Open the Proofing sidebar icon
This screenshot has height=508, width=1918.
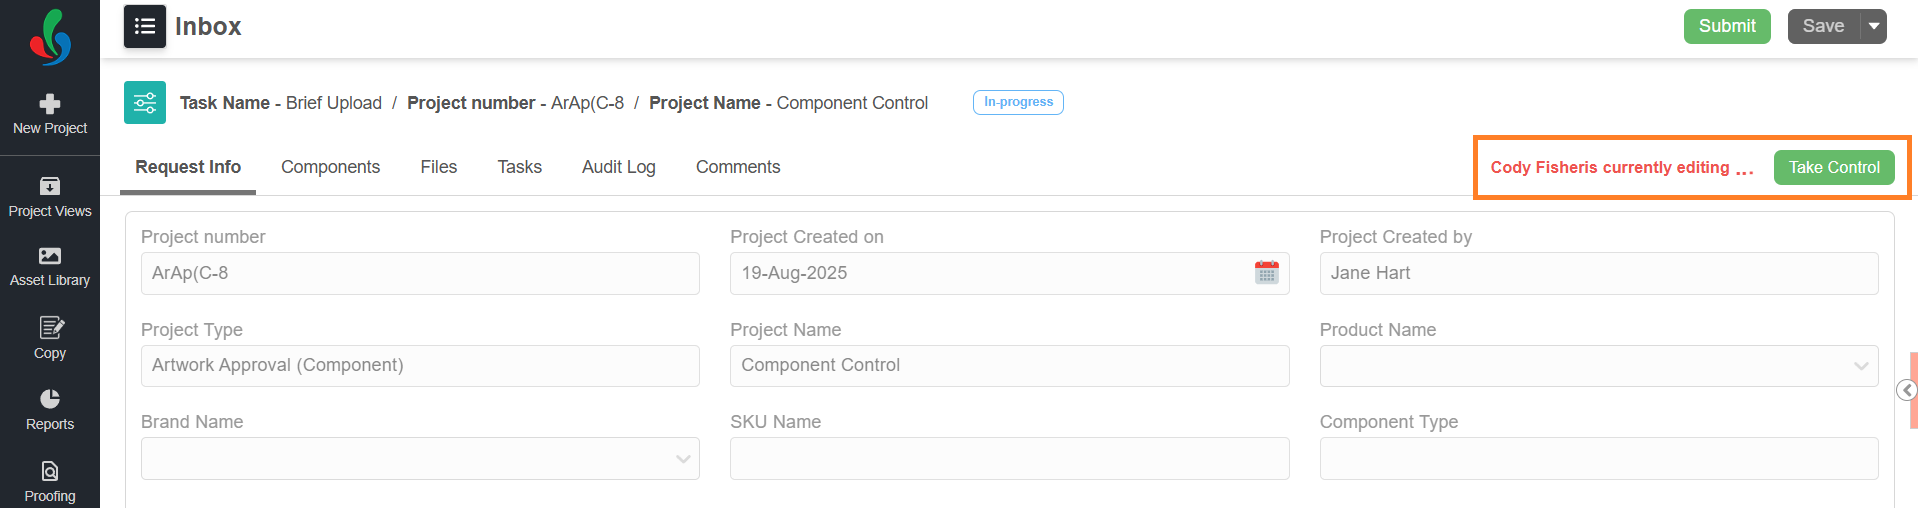50,470
